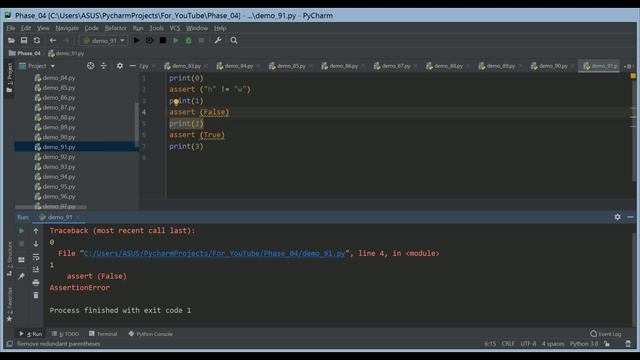Open settings with the wrench icon

[218, 40]
